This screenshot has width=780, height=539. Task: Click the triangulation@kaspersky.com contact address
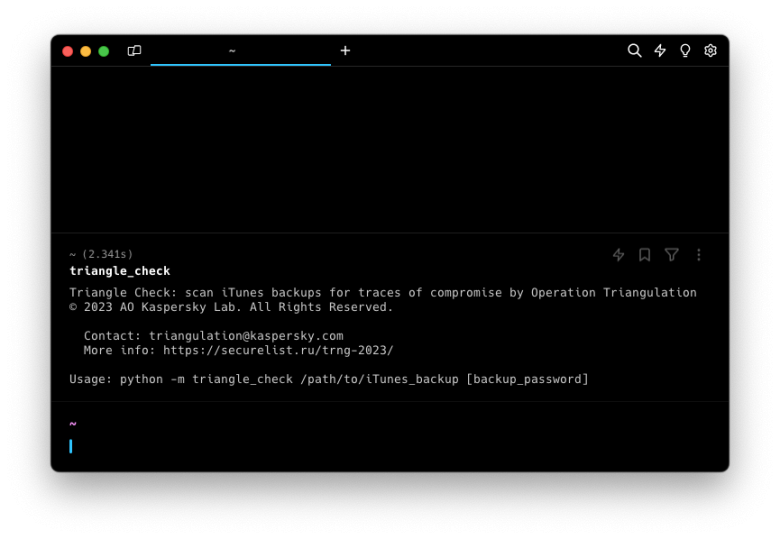246,336
